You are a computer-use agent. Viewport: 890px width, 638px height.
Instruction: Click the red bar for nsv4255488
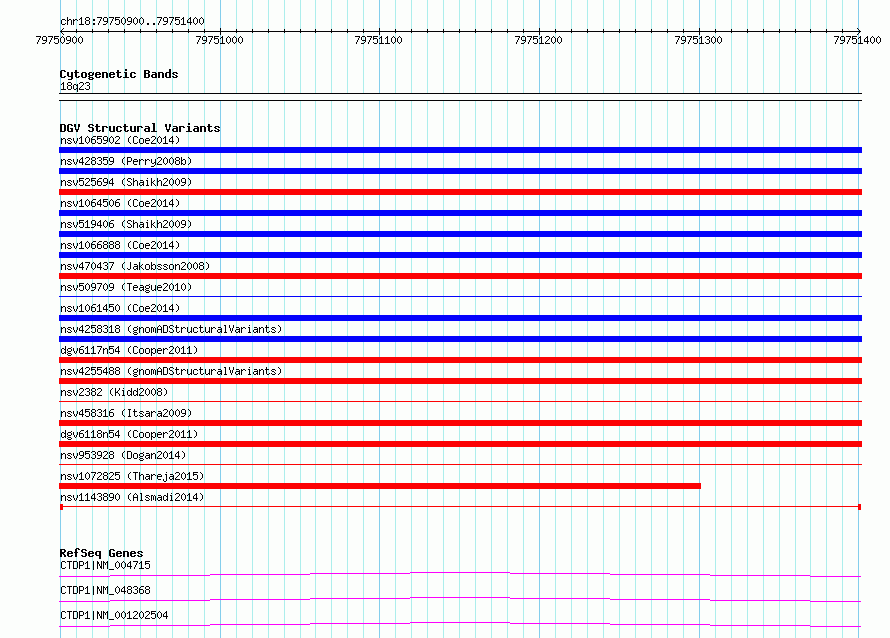pos(460,381)
